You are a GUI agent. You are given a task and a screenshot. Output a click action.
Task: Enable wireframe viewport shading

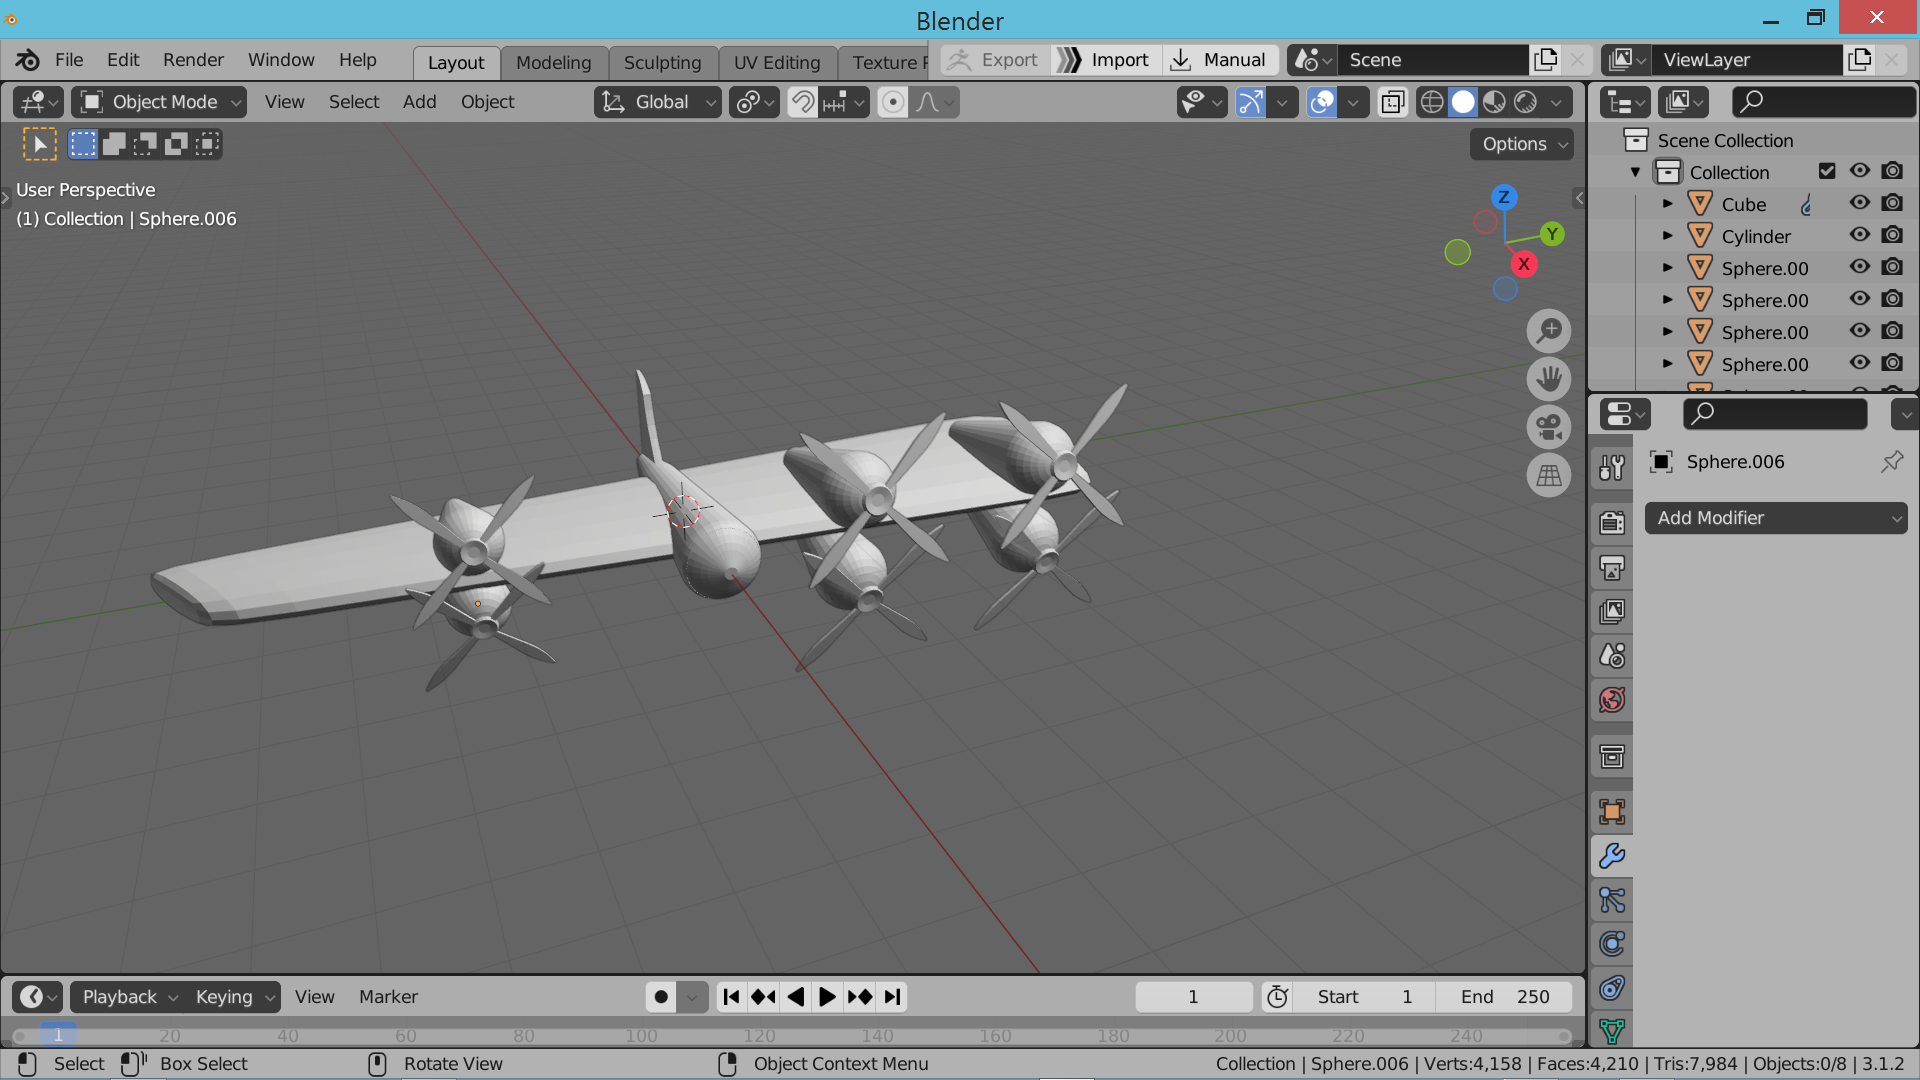click(1432, 102)
